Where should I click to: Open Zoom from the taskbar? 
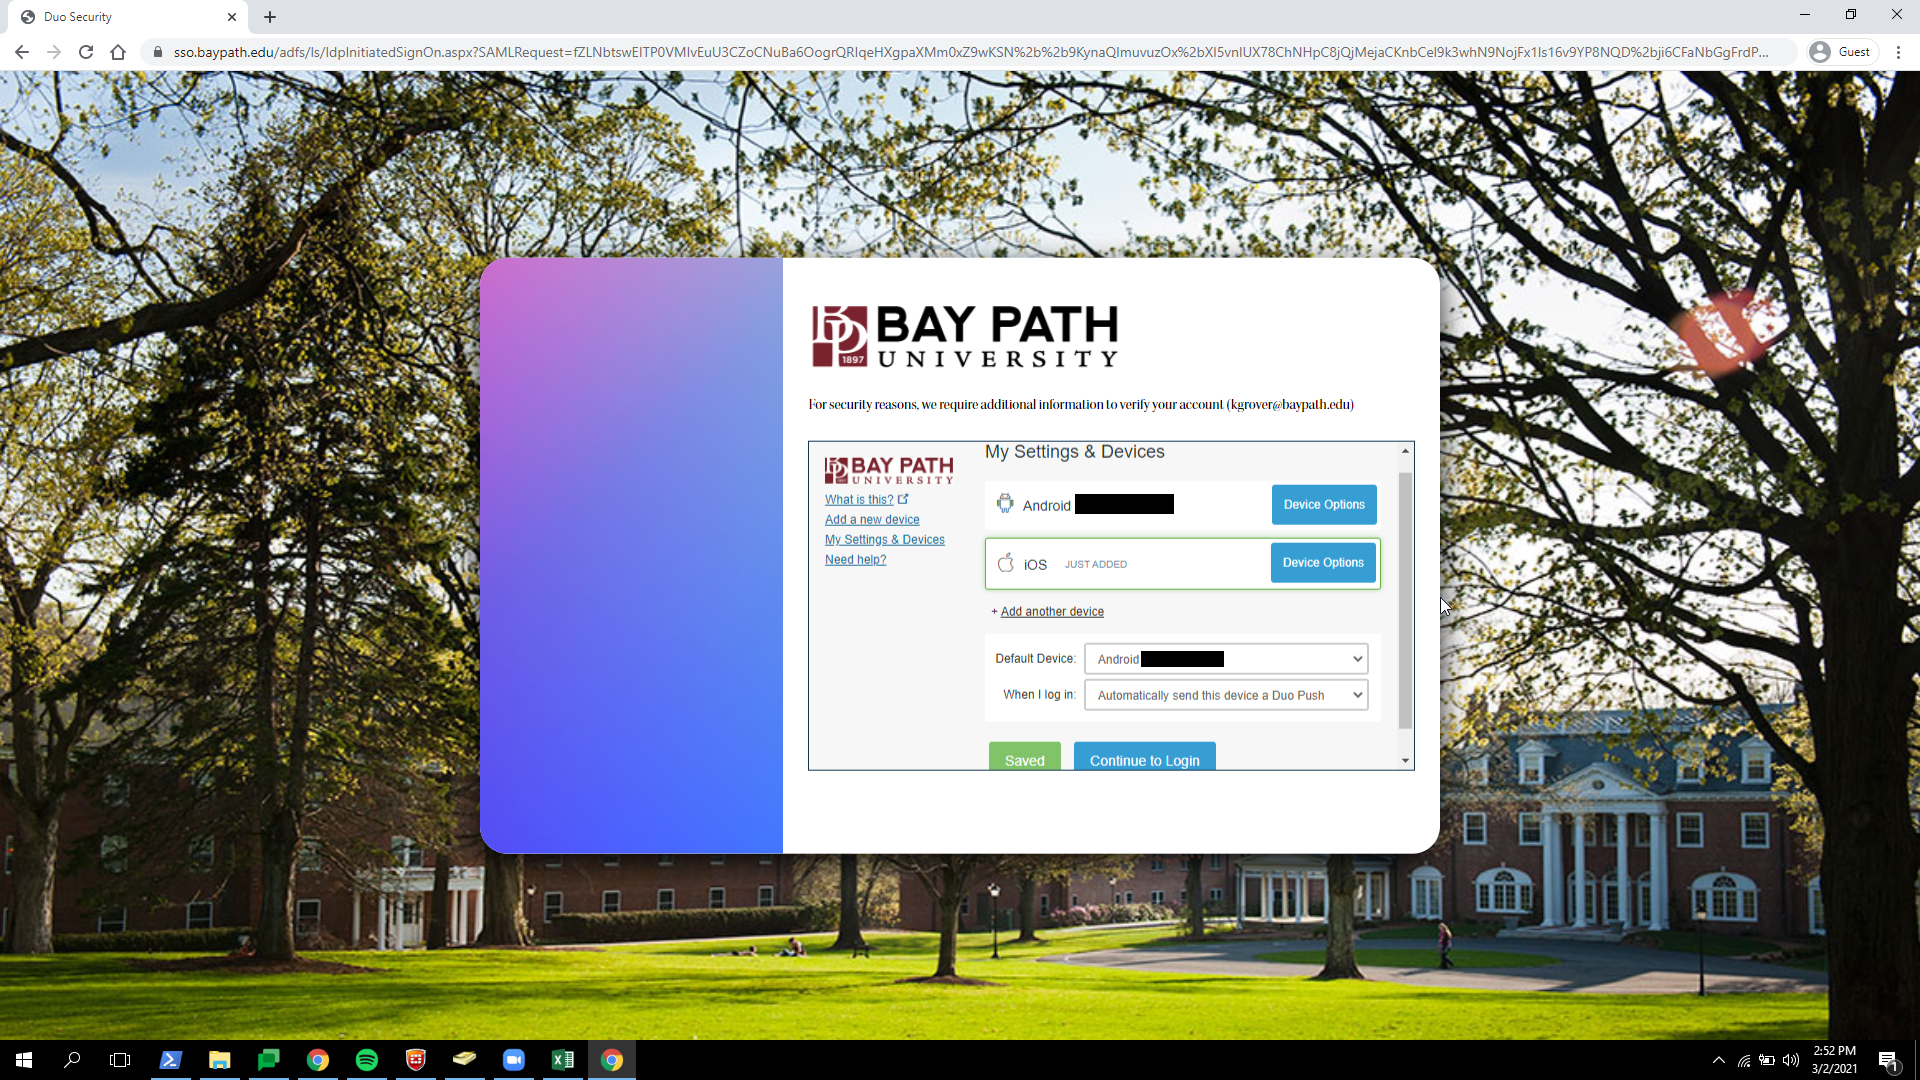click(514, 1060)
